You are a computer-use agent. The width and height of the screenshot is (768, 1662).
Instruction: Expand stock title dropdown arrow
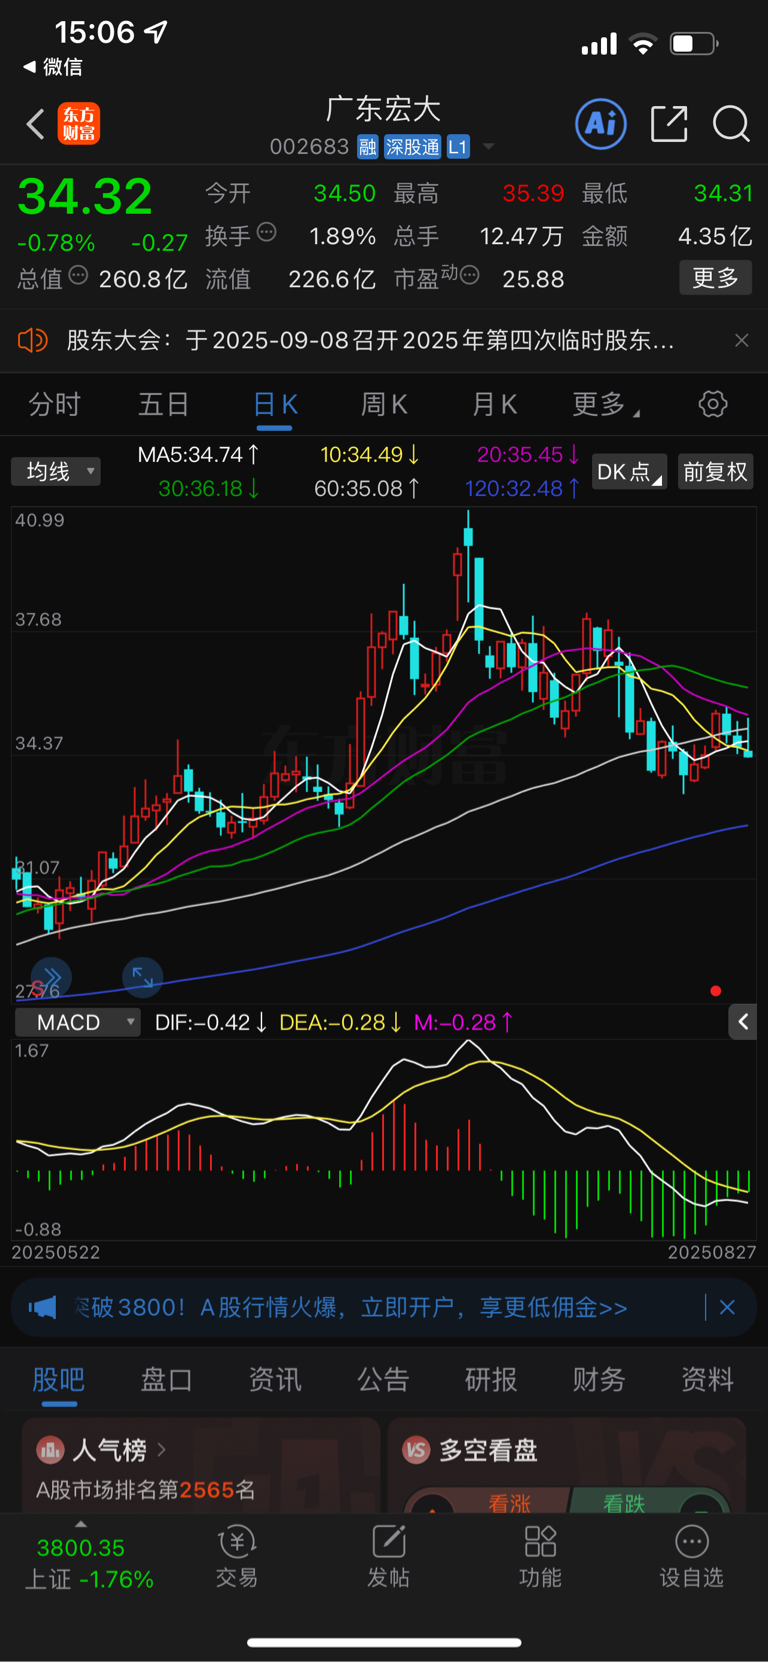click(488, 147)
